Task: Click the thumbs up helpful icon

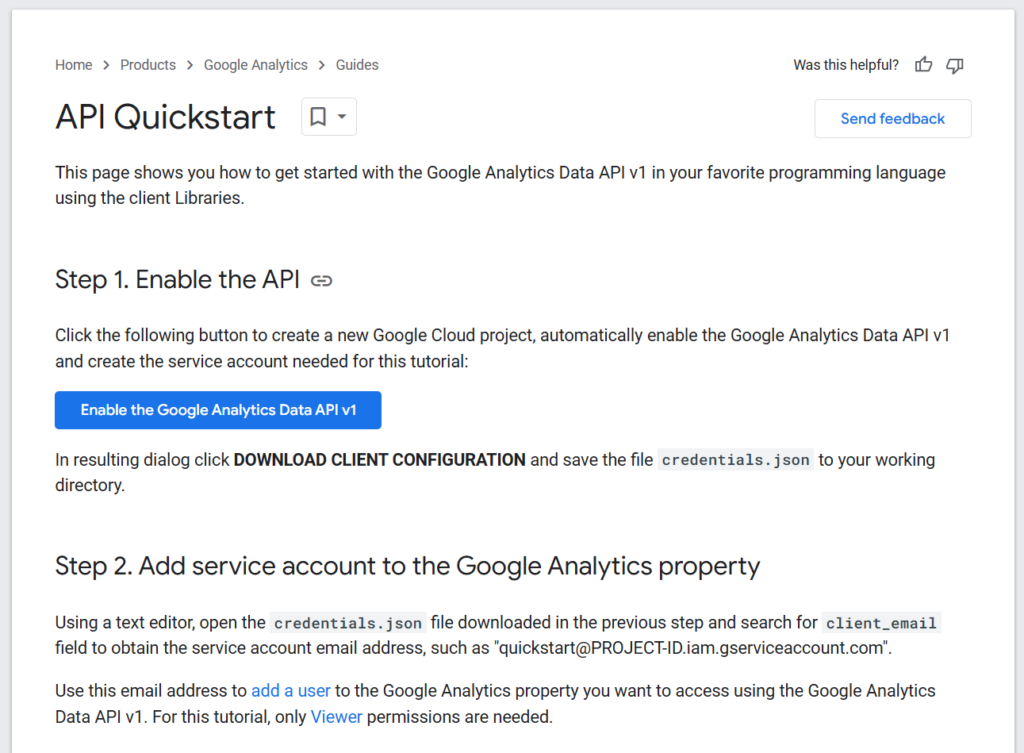Action: pos(923,65)
